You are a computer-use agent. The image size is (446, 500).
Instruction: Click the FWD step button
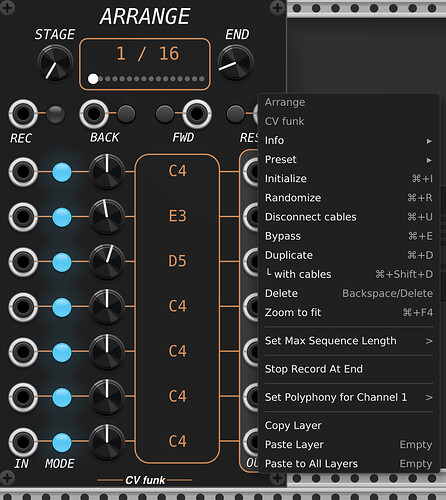[x=165, y=114]
